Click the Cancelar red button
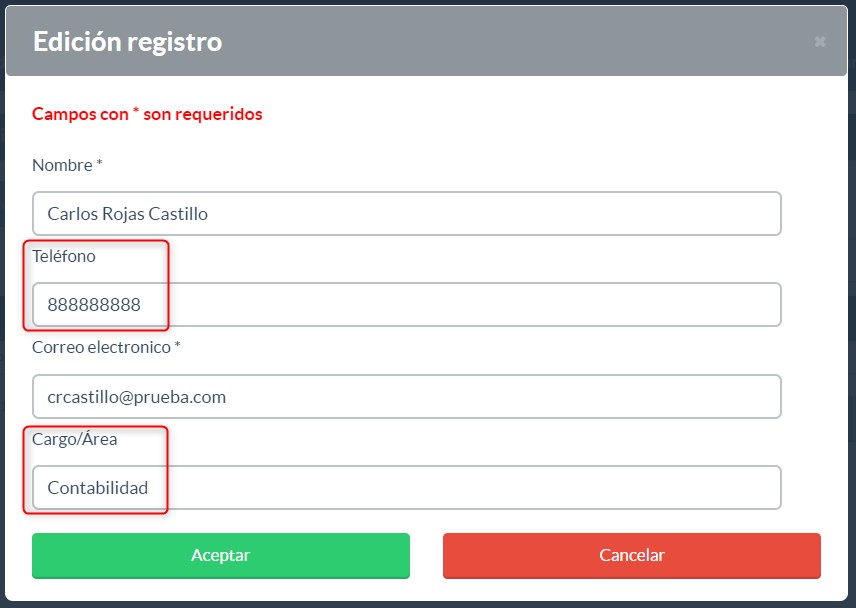The height and width of the screenshot is (608, 856). (x=632, y=556)
